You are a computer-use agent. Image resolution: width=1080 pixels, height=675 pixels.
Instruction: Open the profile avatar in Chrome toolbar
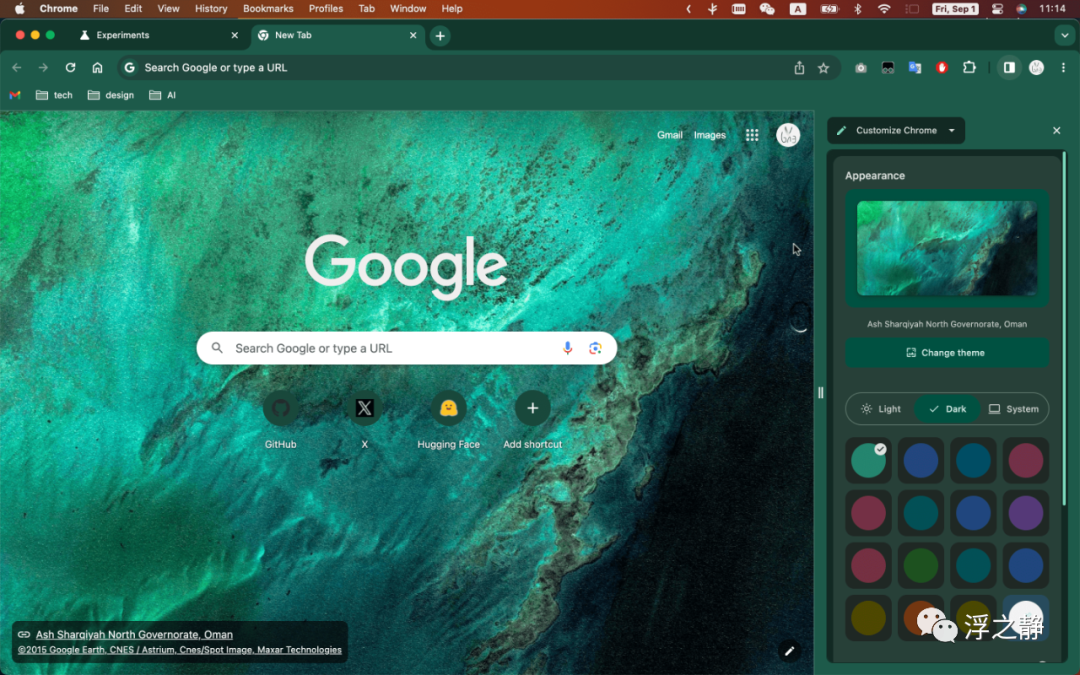click(1036, 68)
